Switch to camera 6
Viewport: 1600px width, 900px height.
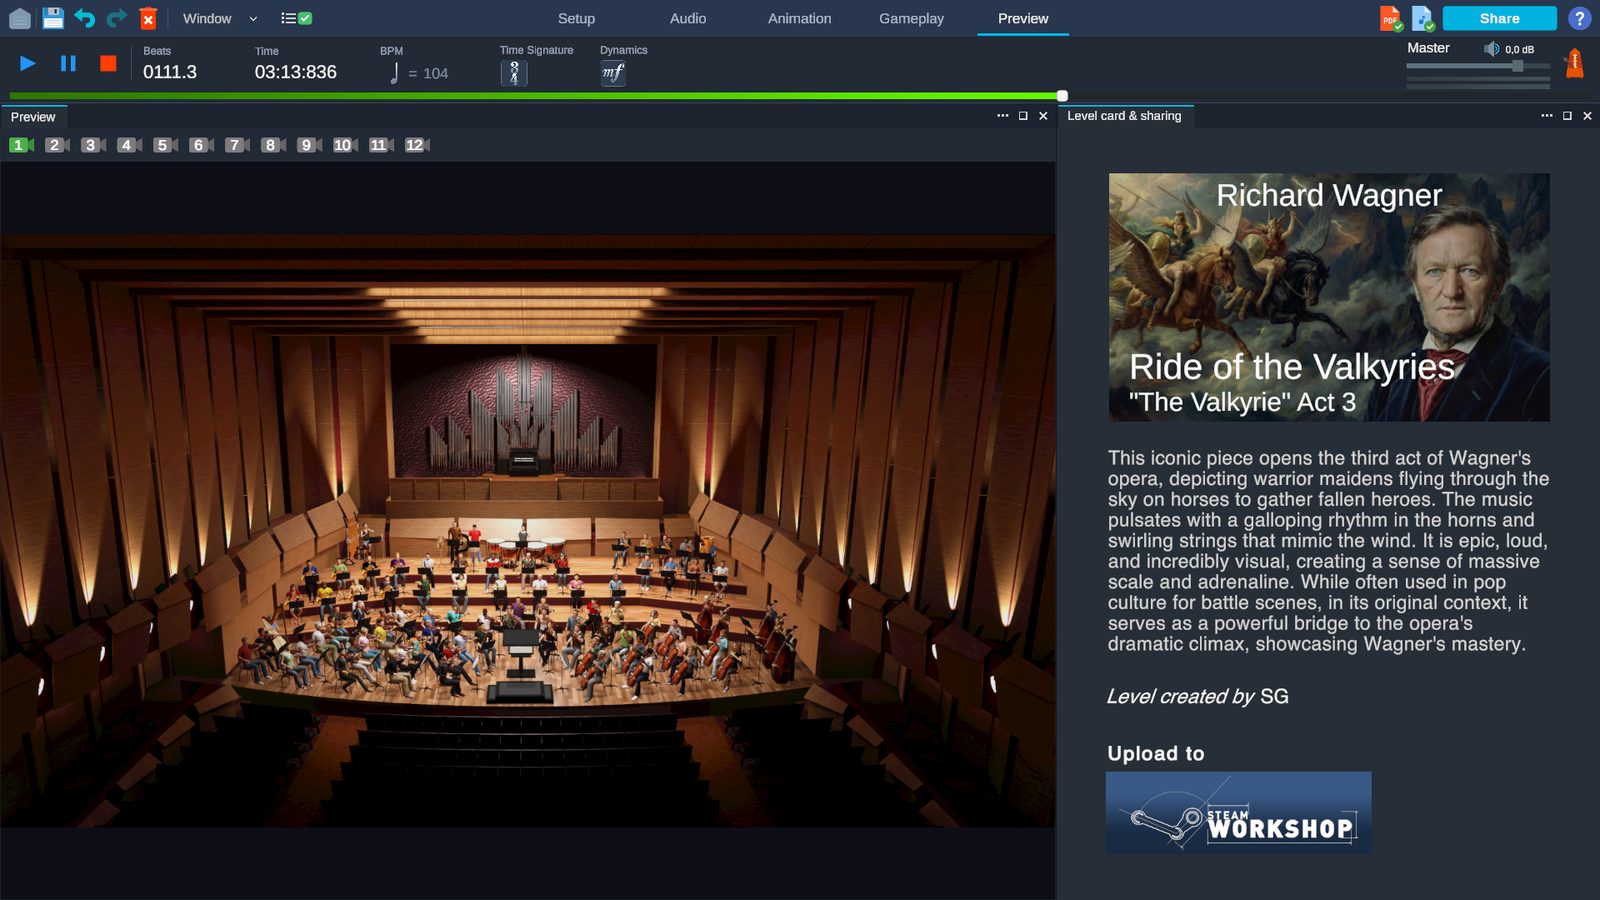tap(201, 145)
